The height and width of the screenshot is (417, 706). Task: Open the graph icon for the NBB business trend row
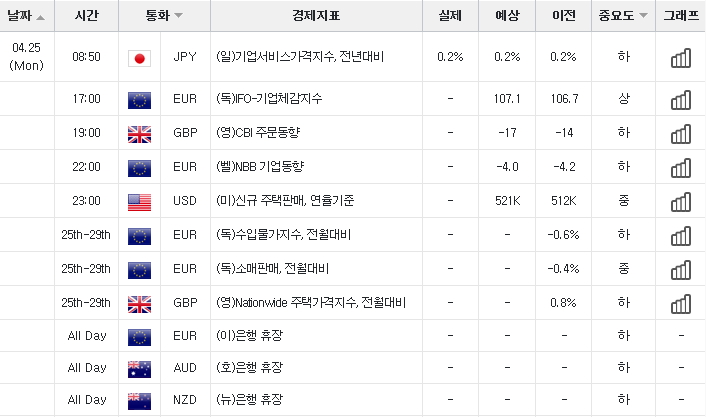(x=681, y=168)
